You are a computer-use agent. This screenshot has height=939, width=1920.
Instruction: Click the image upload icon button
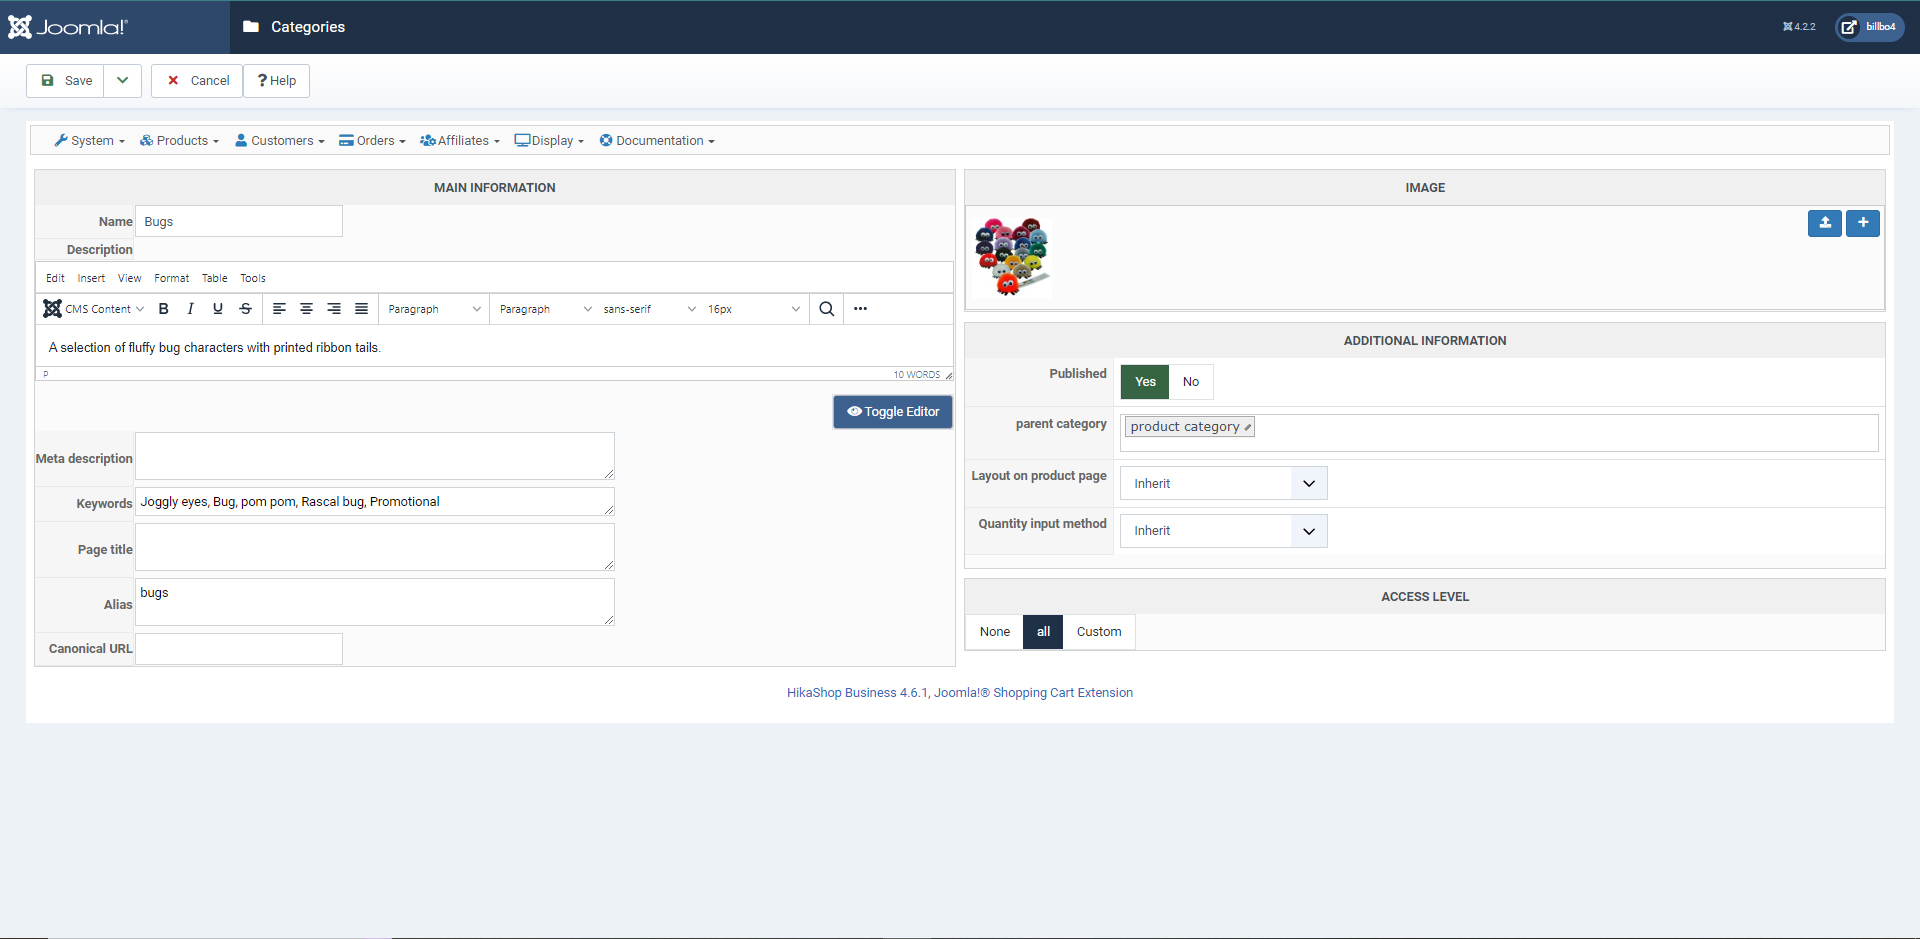1825,223
